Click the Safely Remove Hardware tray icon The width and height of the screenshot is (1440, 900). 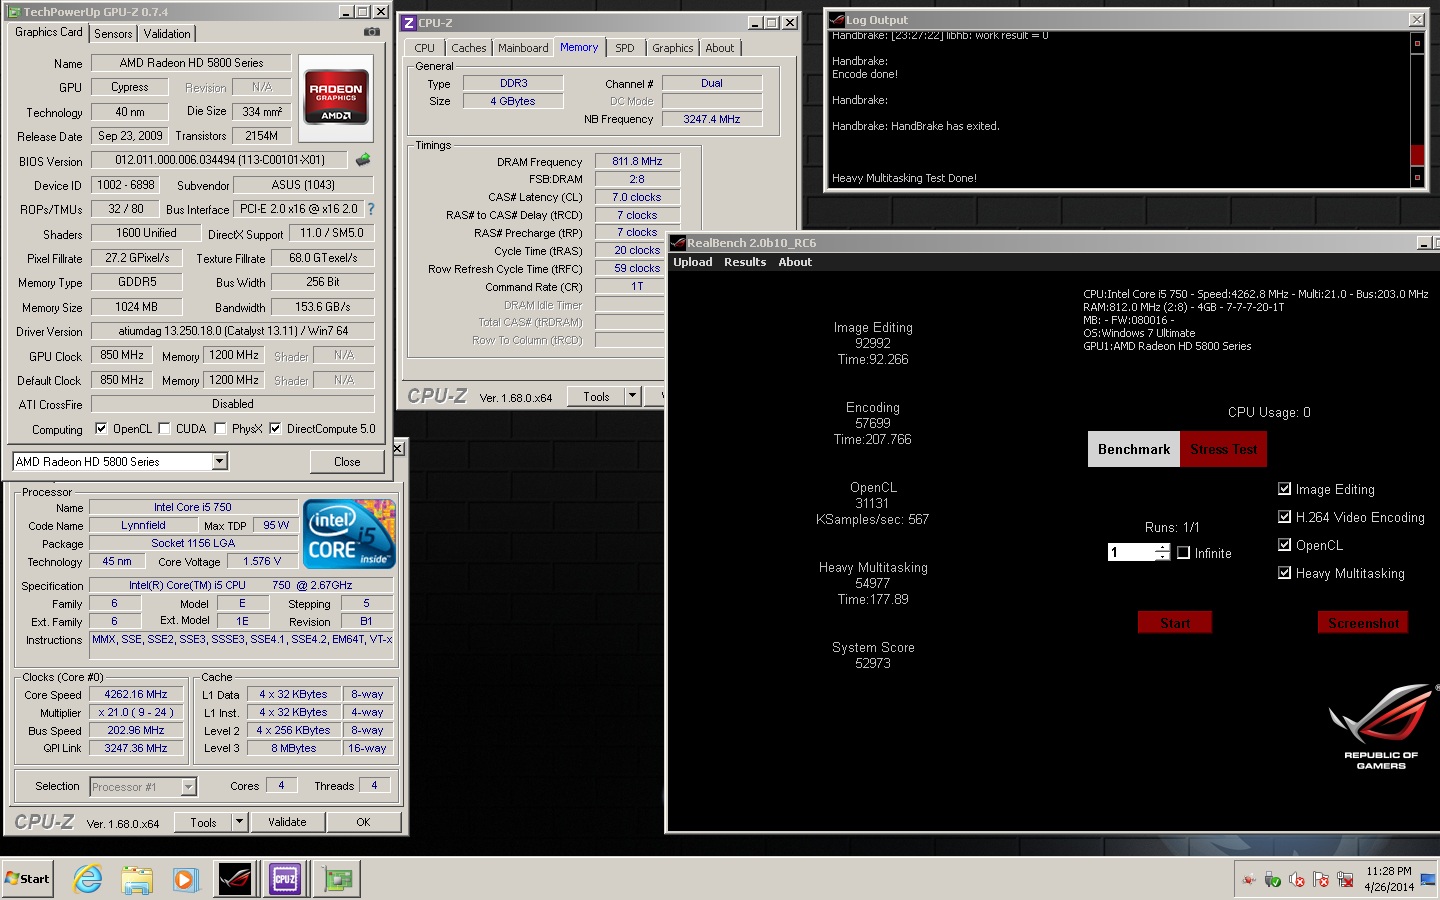(x=1273, y=880)
